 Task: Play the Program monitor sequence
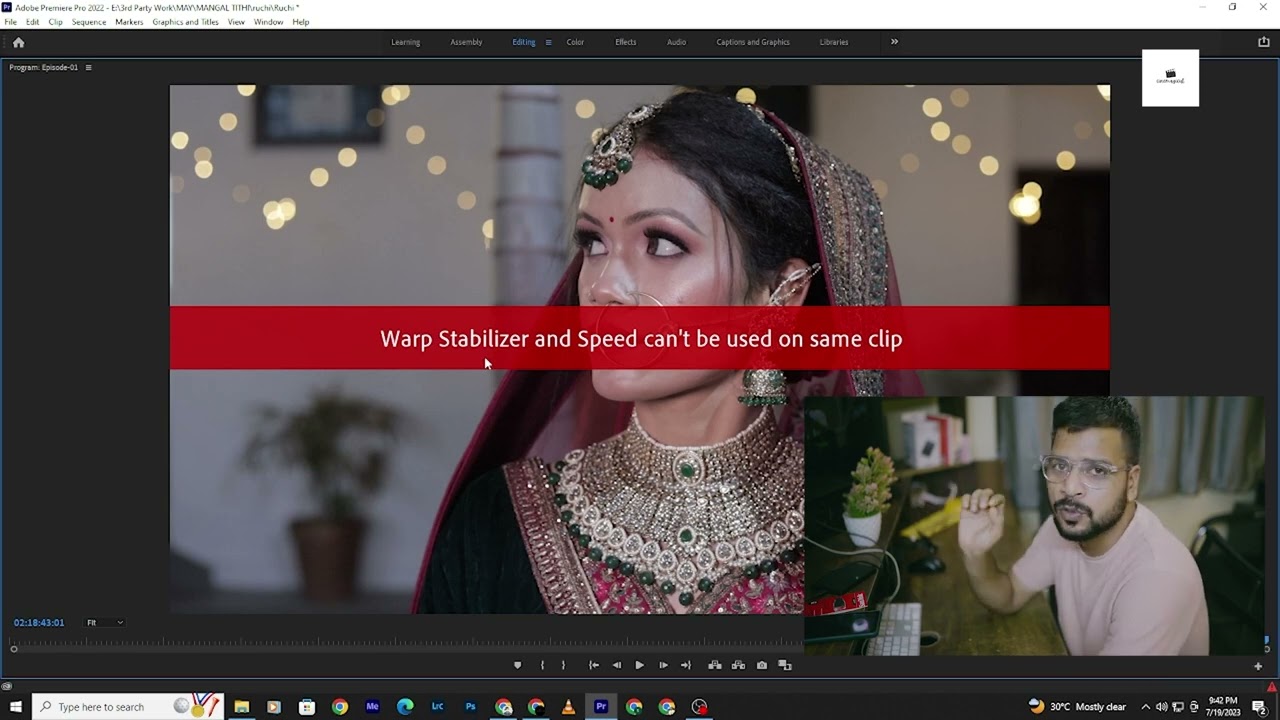click(639, 665)
